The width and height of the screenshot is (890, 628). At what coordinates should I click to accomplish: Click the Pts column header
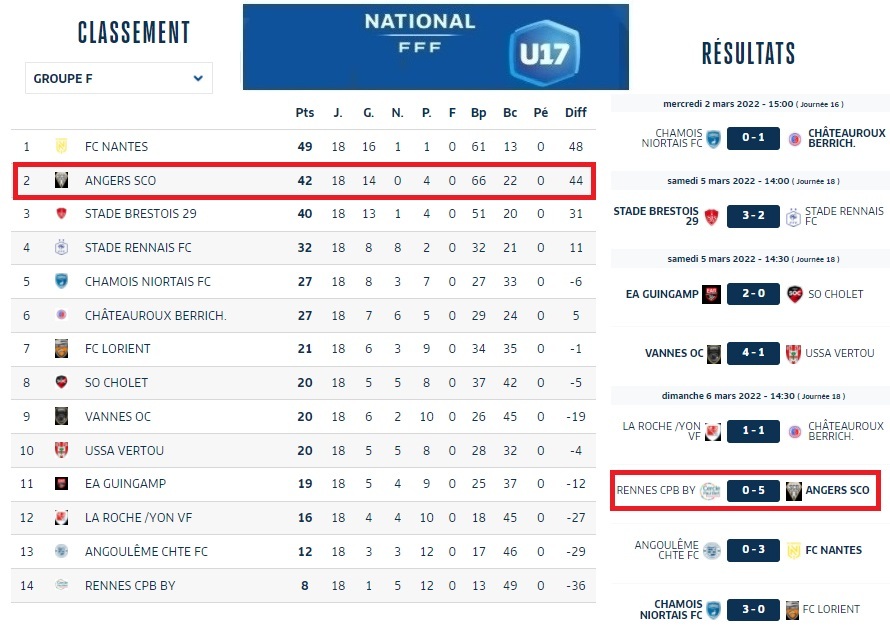pos(305,113)
